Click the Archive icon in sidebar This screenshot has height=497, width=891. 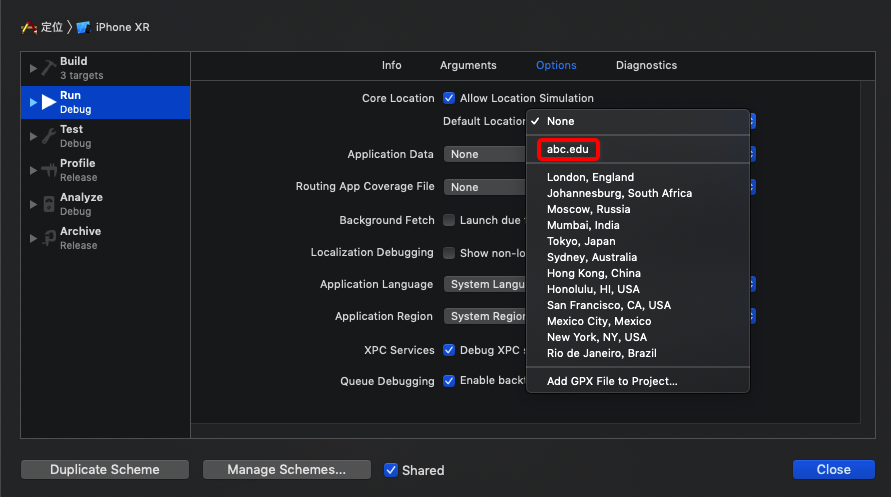point(49,238)
